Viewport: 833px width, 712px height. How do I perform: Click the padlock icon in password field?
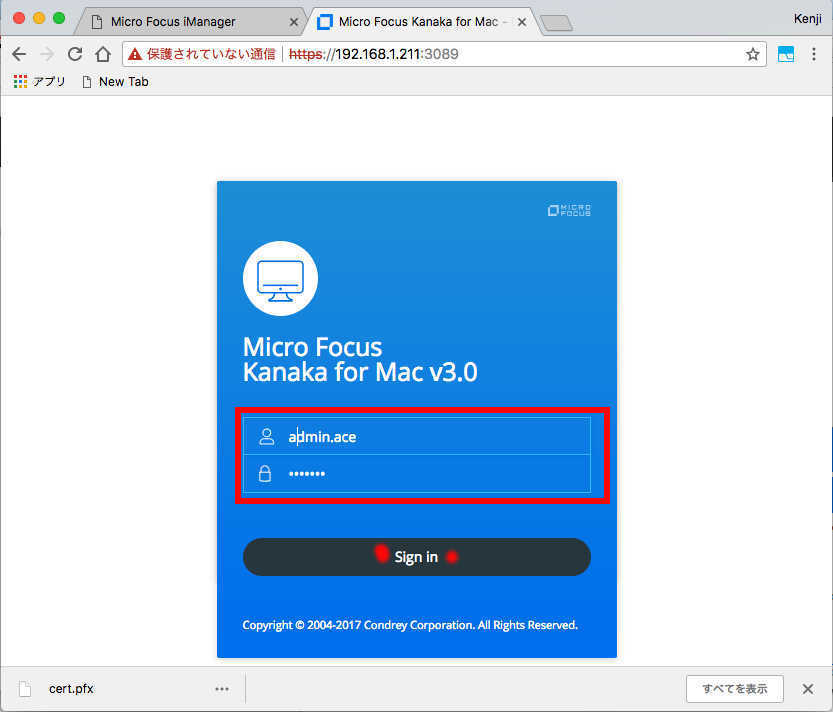(x=265, y=473)
